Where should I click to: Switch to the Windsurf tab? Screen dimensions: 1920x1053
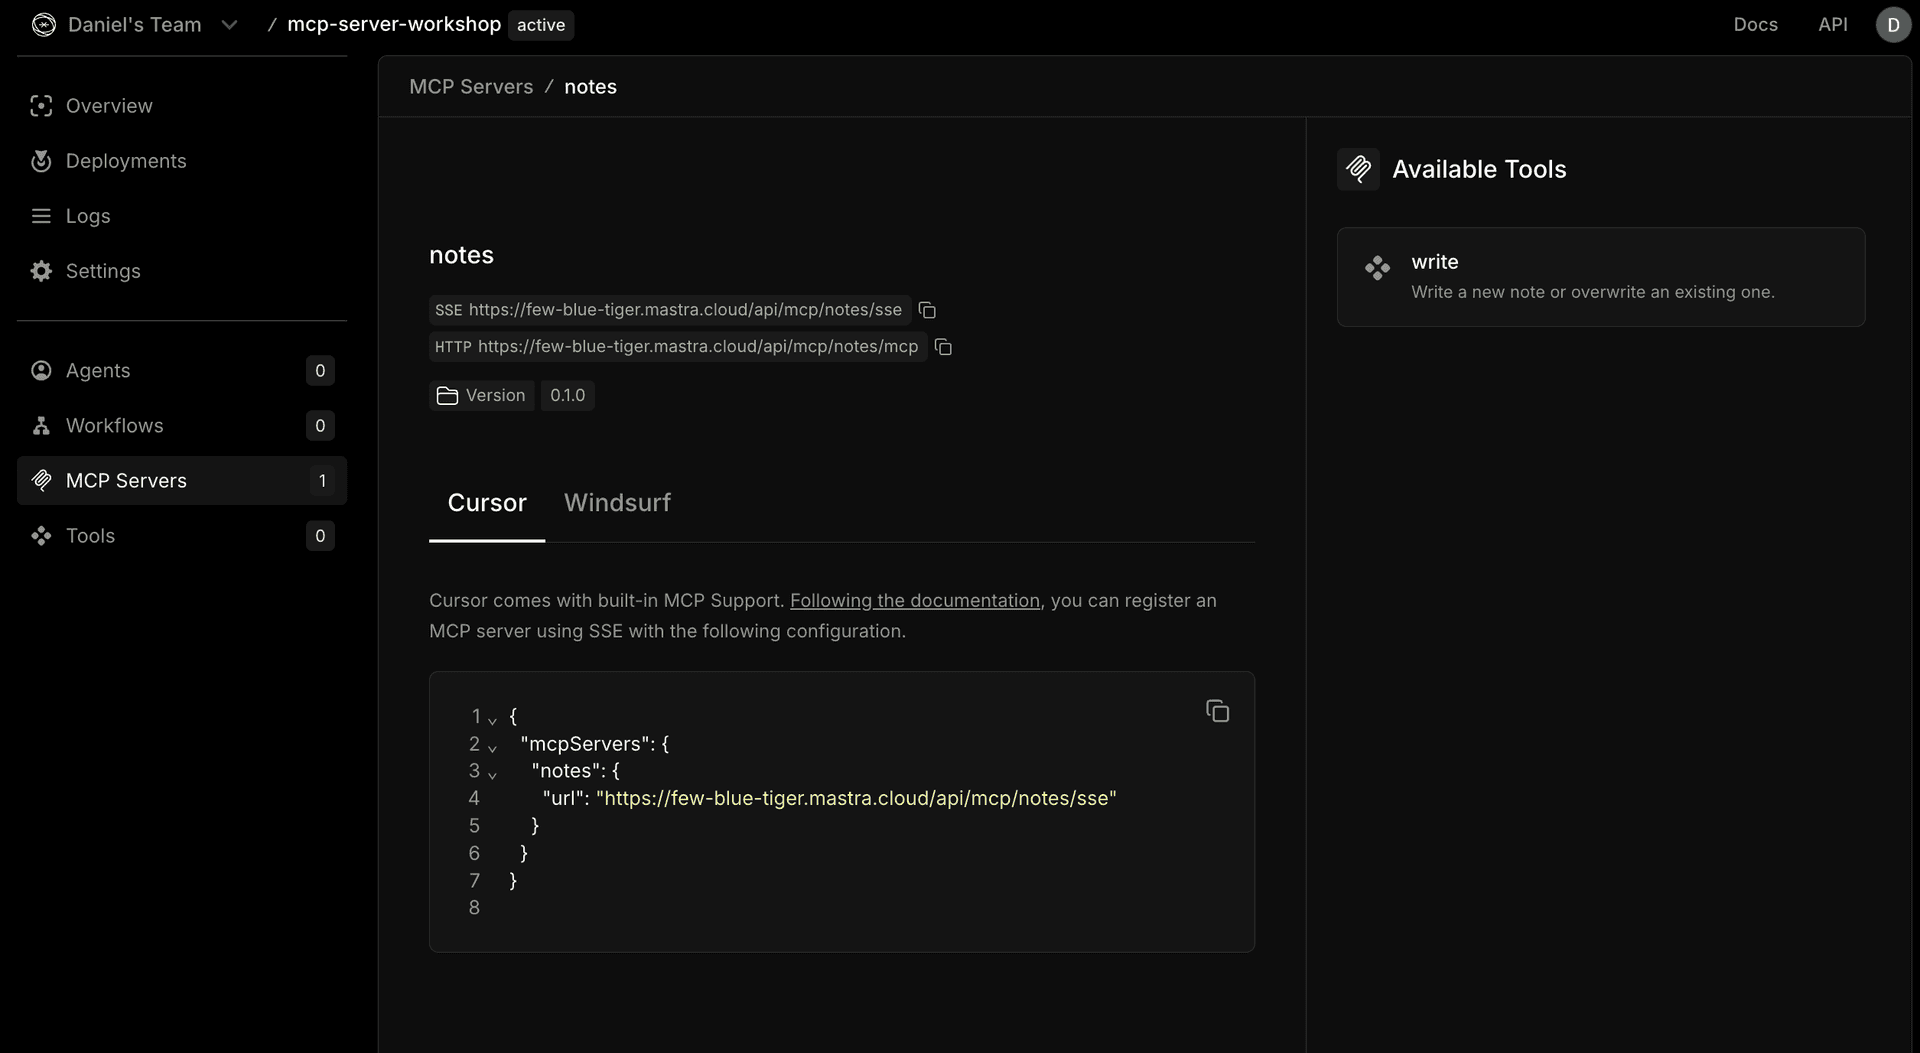pyautogui.click(x=617, y=503)
